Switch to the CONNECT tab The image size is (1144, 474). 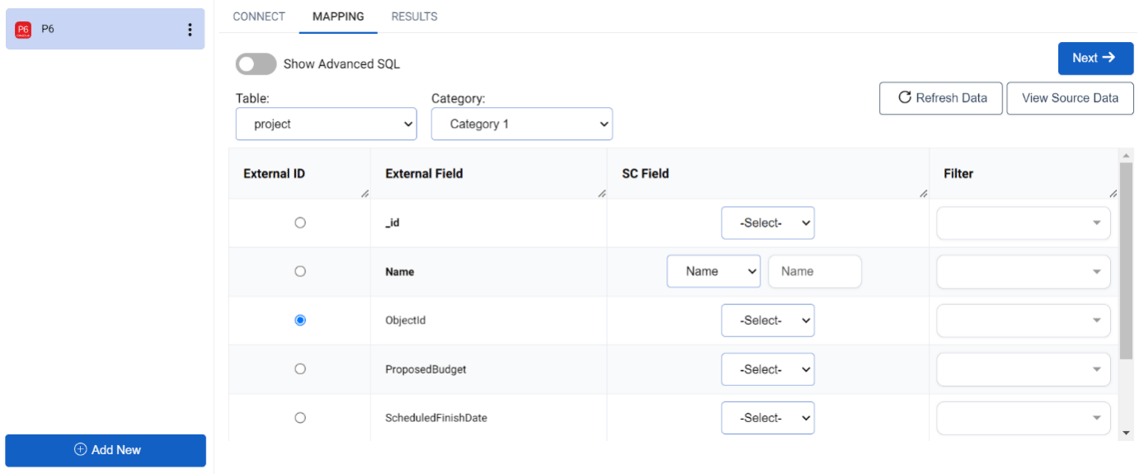coord(259,17)
